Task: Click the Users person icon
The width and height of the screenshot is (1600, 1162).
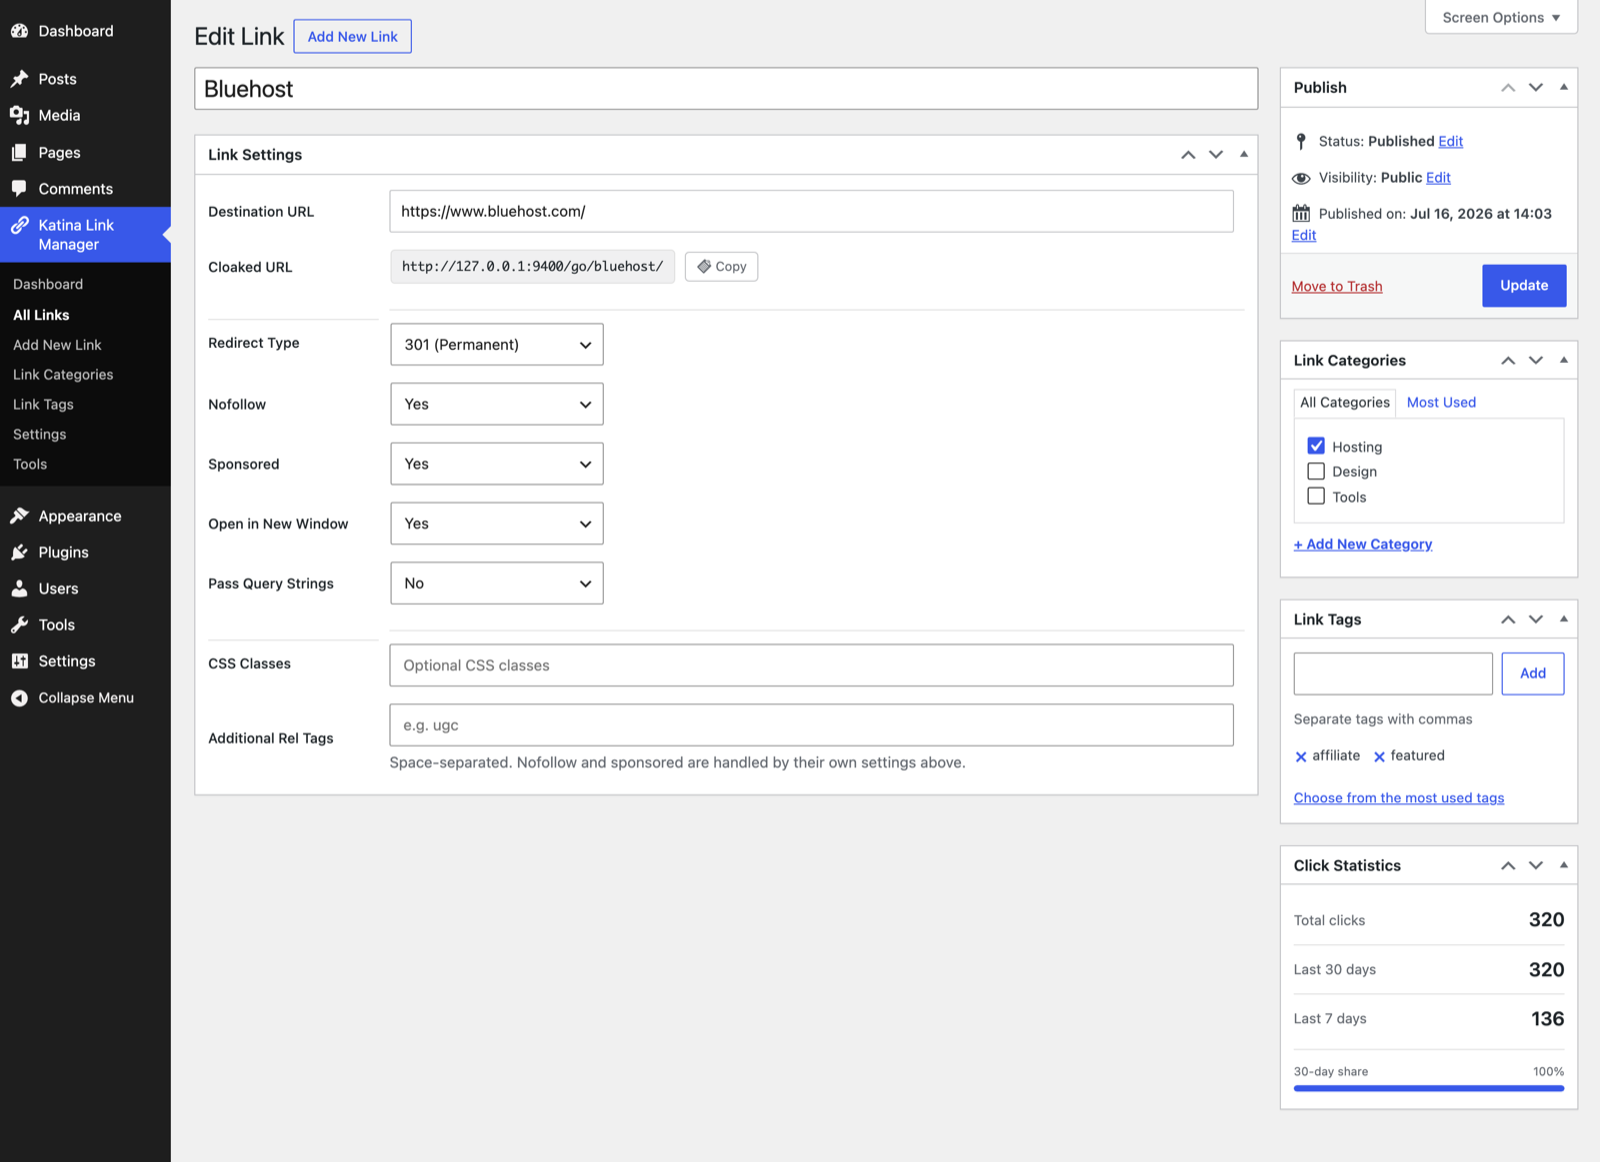Action: pos(19,589)
